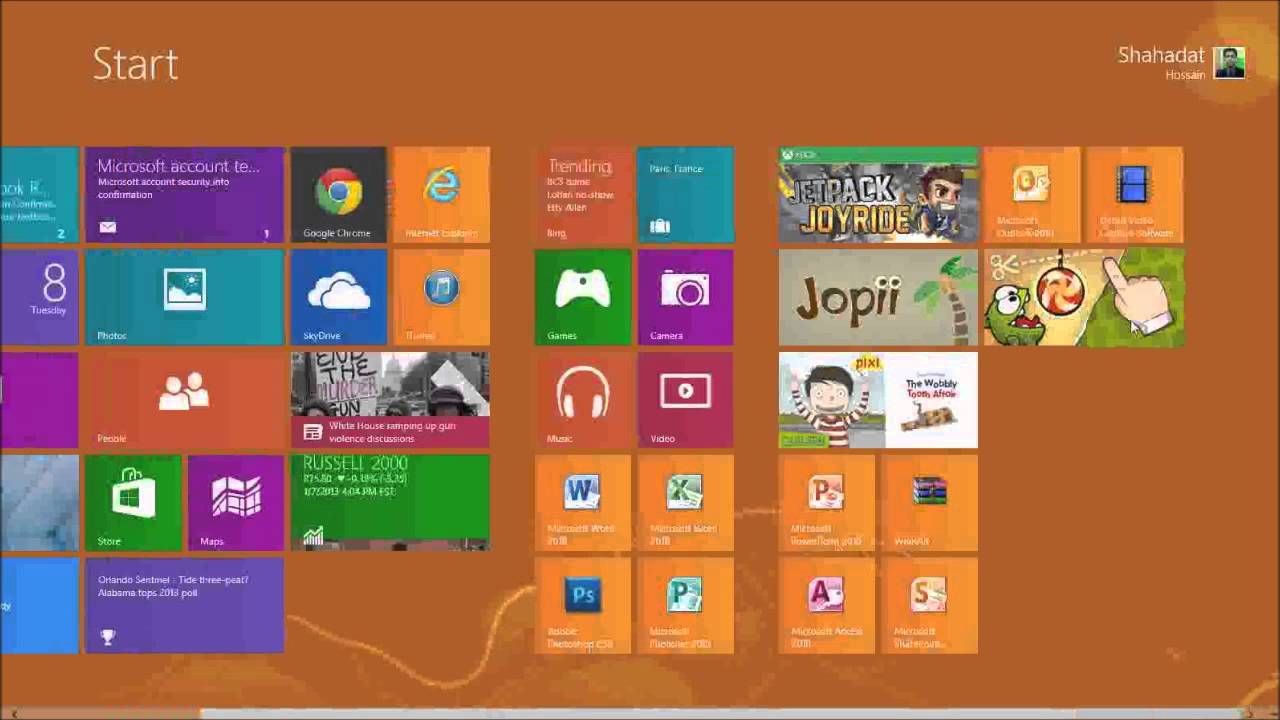Open the SkyDrive tile

pyautogui.click(x=338, y=298)
